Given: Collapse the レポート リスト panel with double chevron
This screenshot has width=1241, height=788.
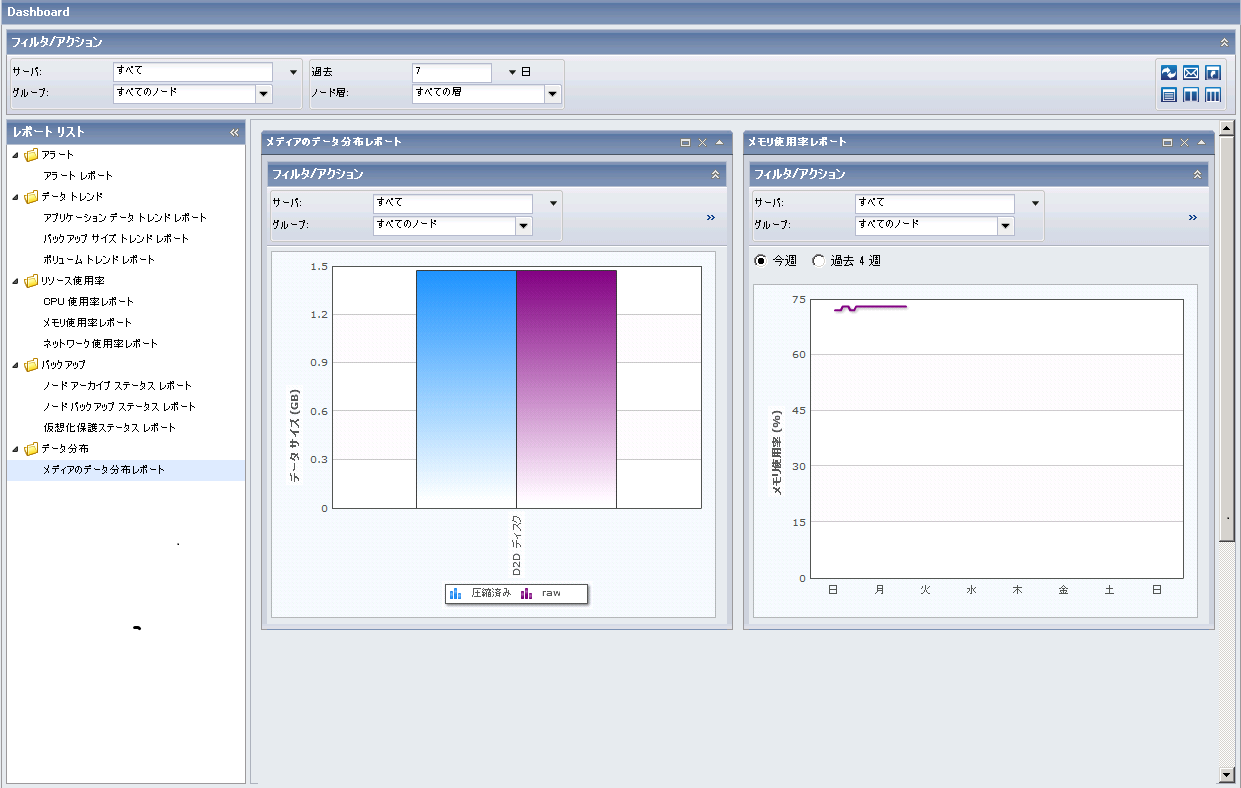Looking at the screenshot, I should (234, 132).
